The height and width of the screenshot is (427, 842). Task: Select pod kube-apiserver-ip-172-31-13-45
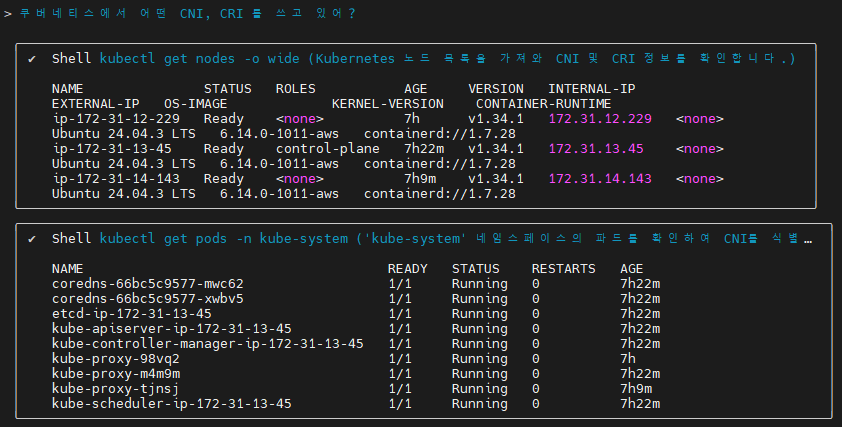tap(172, 329)
